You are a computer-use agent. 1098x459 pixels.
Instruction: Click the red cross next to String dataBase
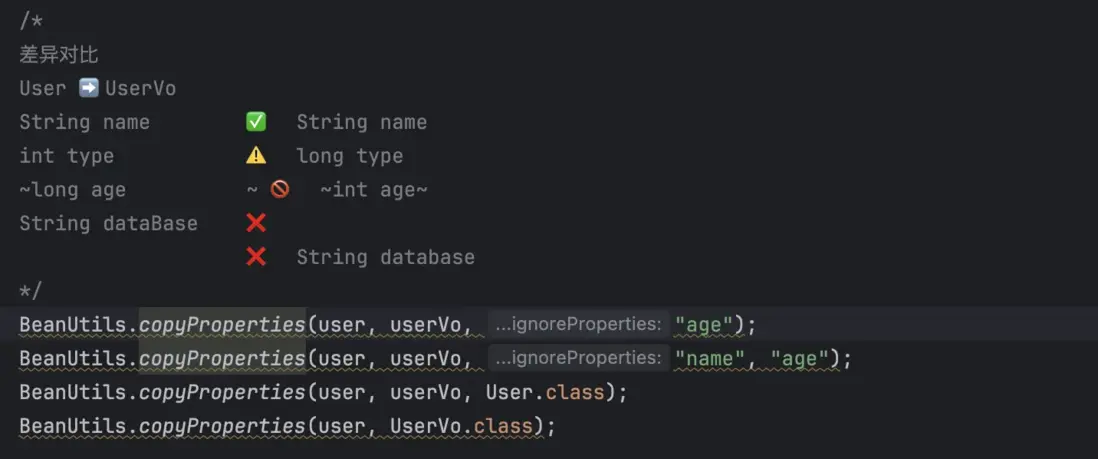(x=256, y=224)
